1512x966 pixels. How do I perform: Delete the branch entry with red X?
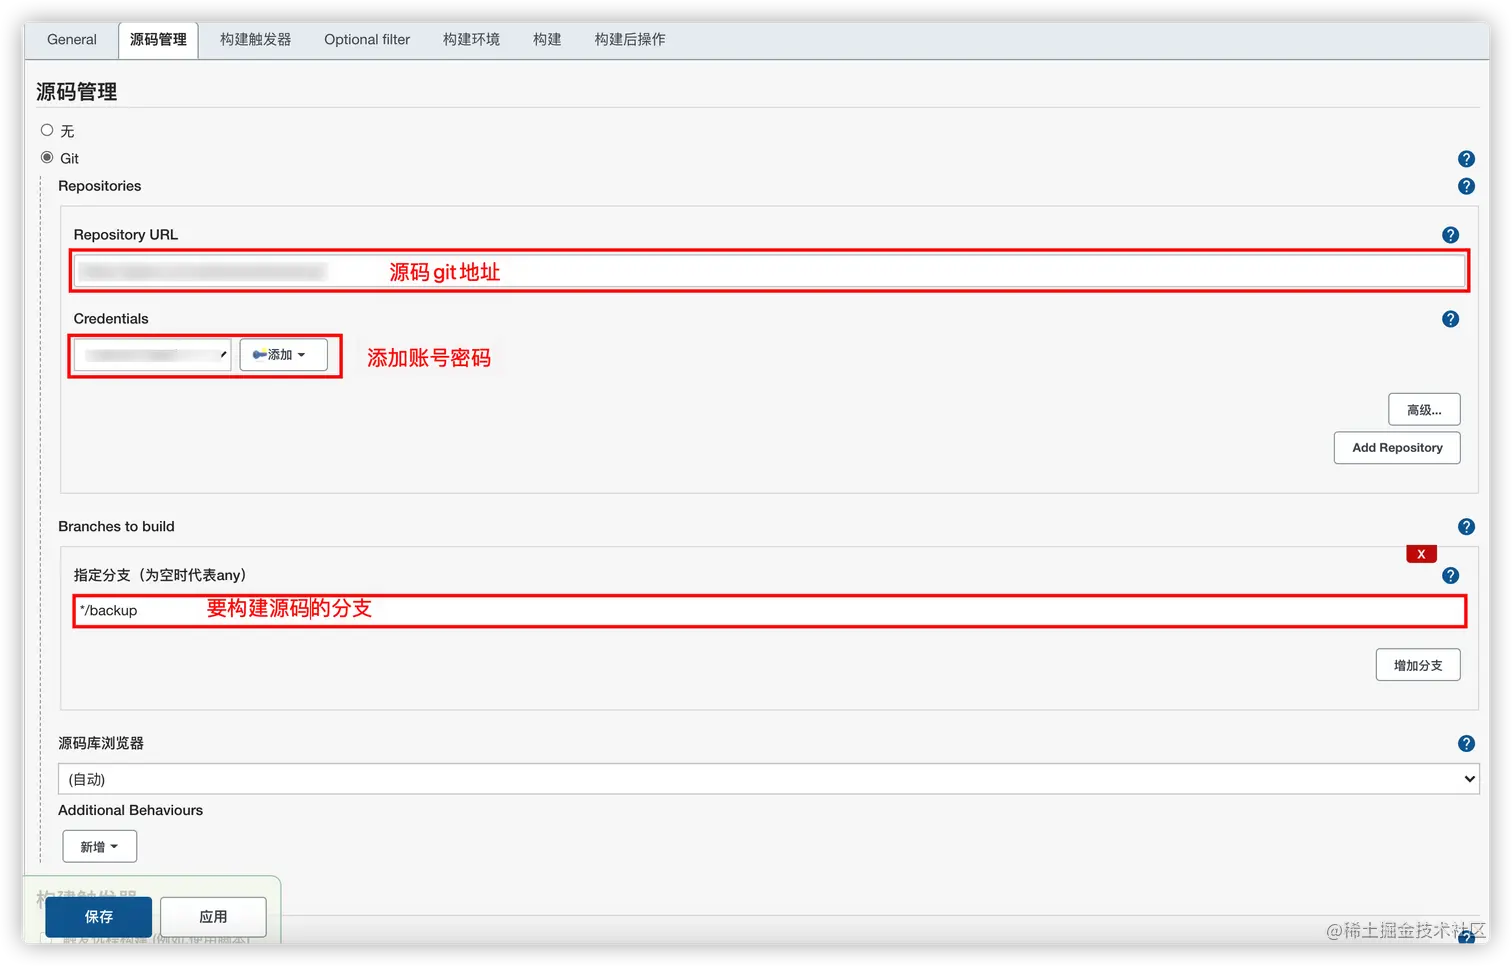[x=1421, y=554]
